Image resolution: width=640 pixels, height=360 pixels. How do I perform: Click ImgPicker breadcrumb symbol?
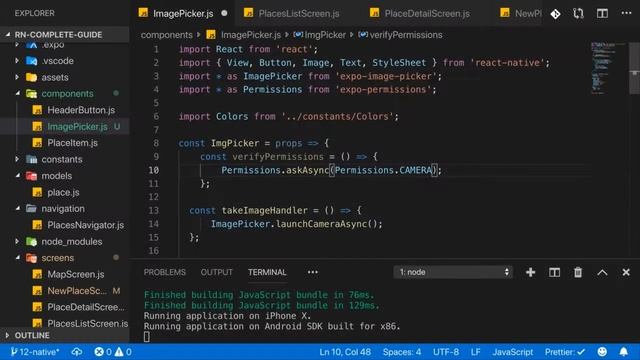(x=325, y=35)
